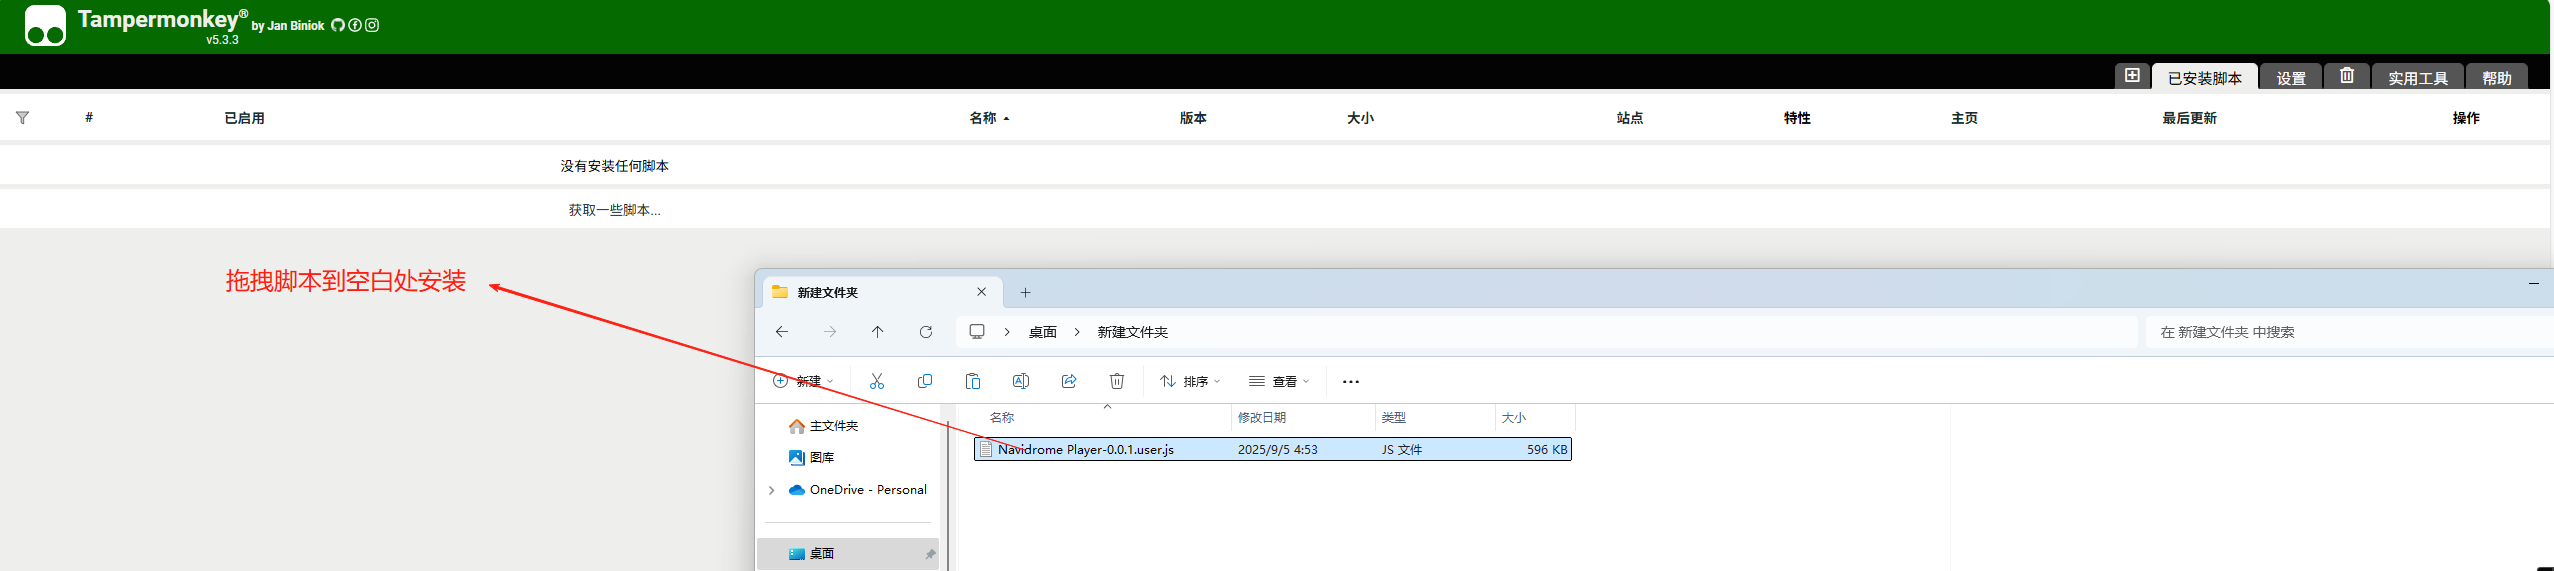
Task: Click the PC monitor icon in address bar
Action: pyautogui.click(x=977, y=332)
